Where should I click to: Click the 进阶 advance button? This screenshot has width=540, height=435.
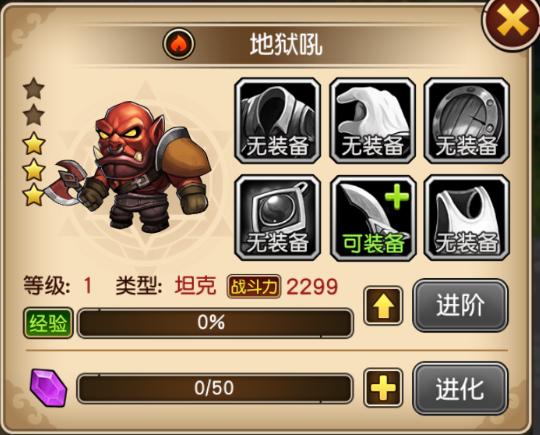point(460,305)
